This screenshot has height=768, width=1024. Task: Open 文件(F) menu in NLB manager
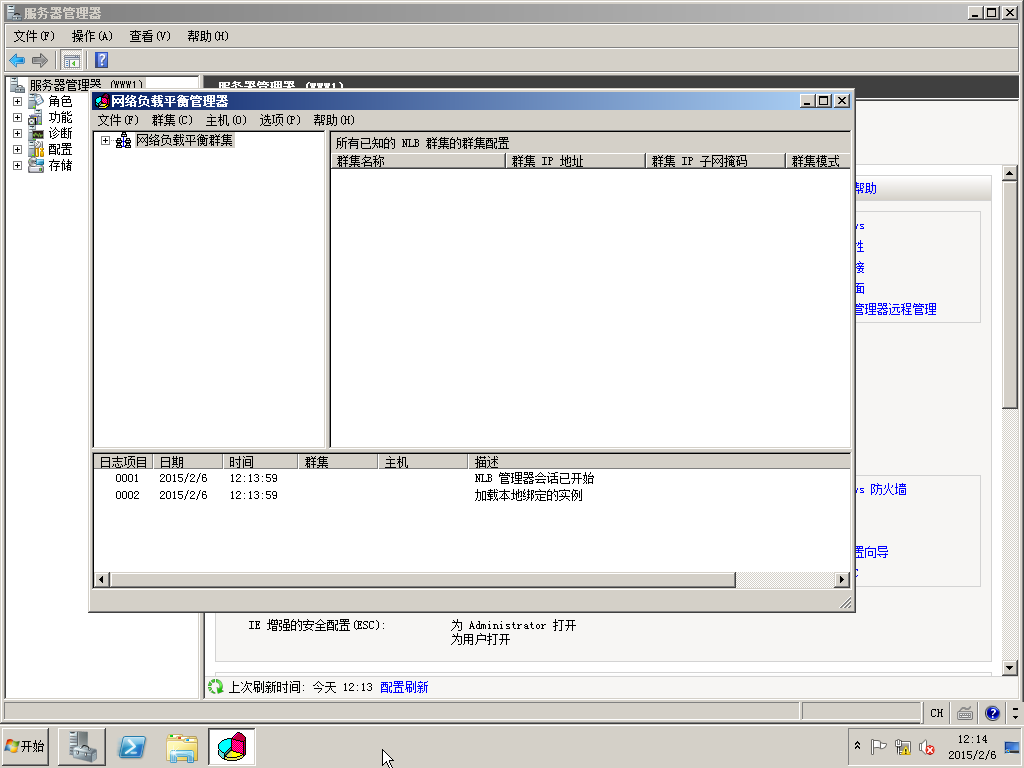pos(118,120)
